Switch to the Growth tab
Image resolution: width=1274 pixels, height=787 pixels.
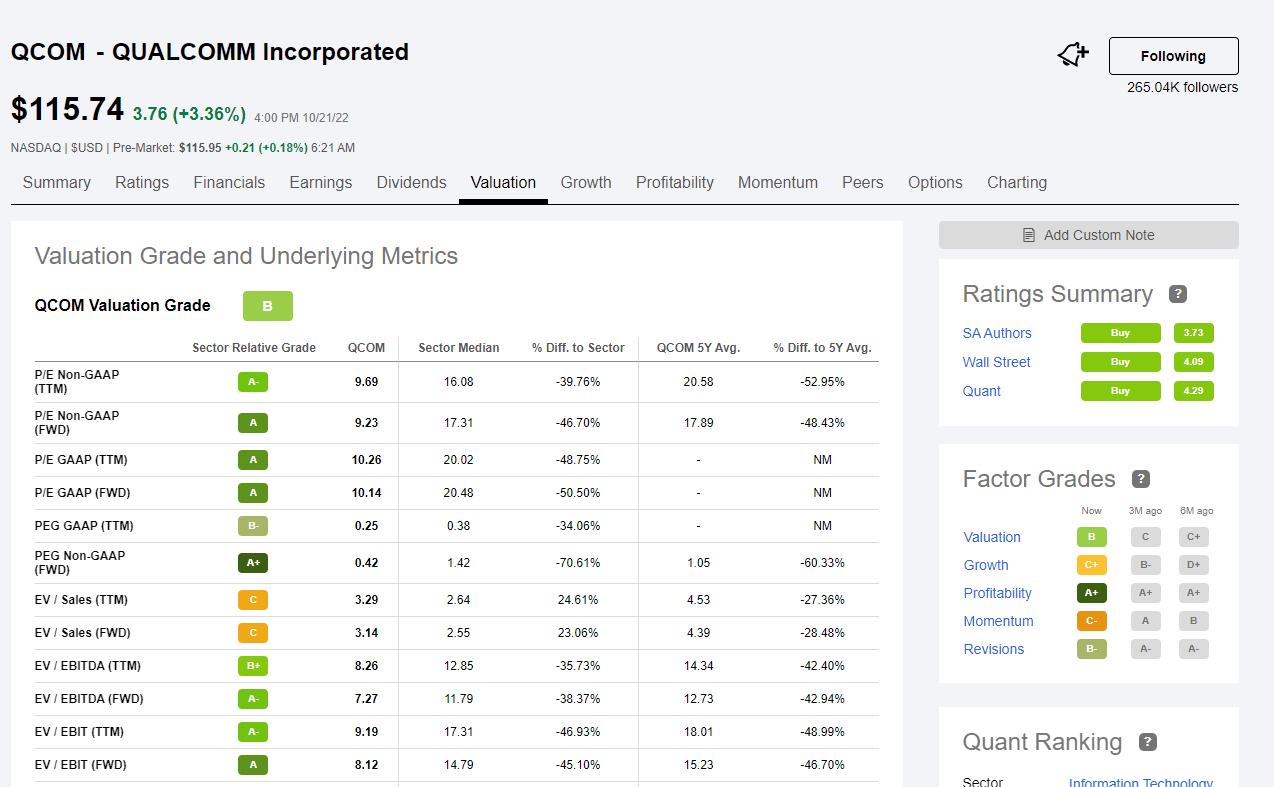(x=586, y=183)
